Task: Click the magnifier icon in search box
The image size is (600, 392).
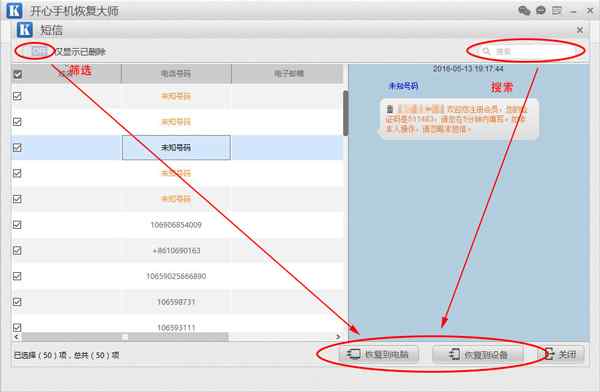Action: click(x=486, y=51)
